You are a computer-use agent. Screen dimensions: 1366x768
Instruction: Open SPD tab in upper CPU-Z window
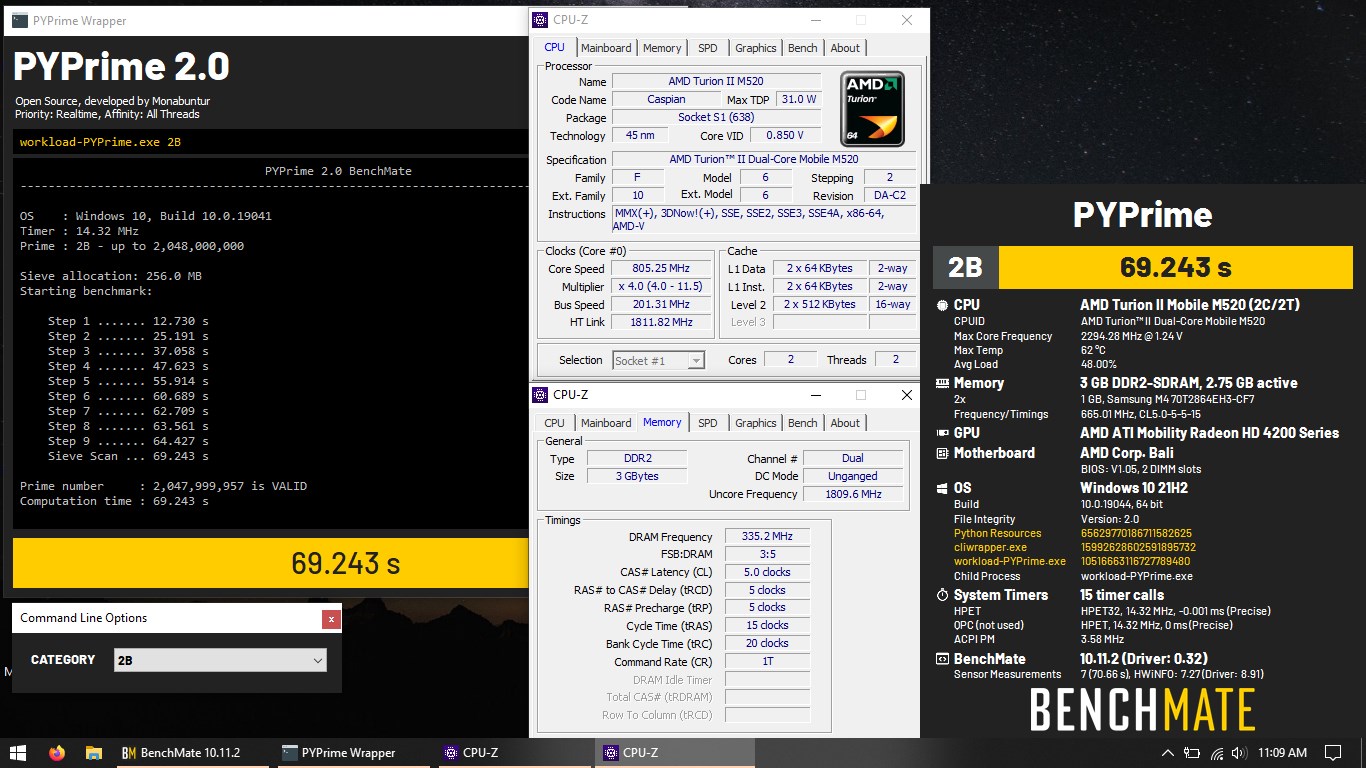tap(708, 48)
